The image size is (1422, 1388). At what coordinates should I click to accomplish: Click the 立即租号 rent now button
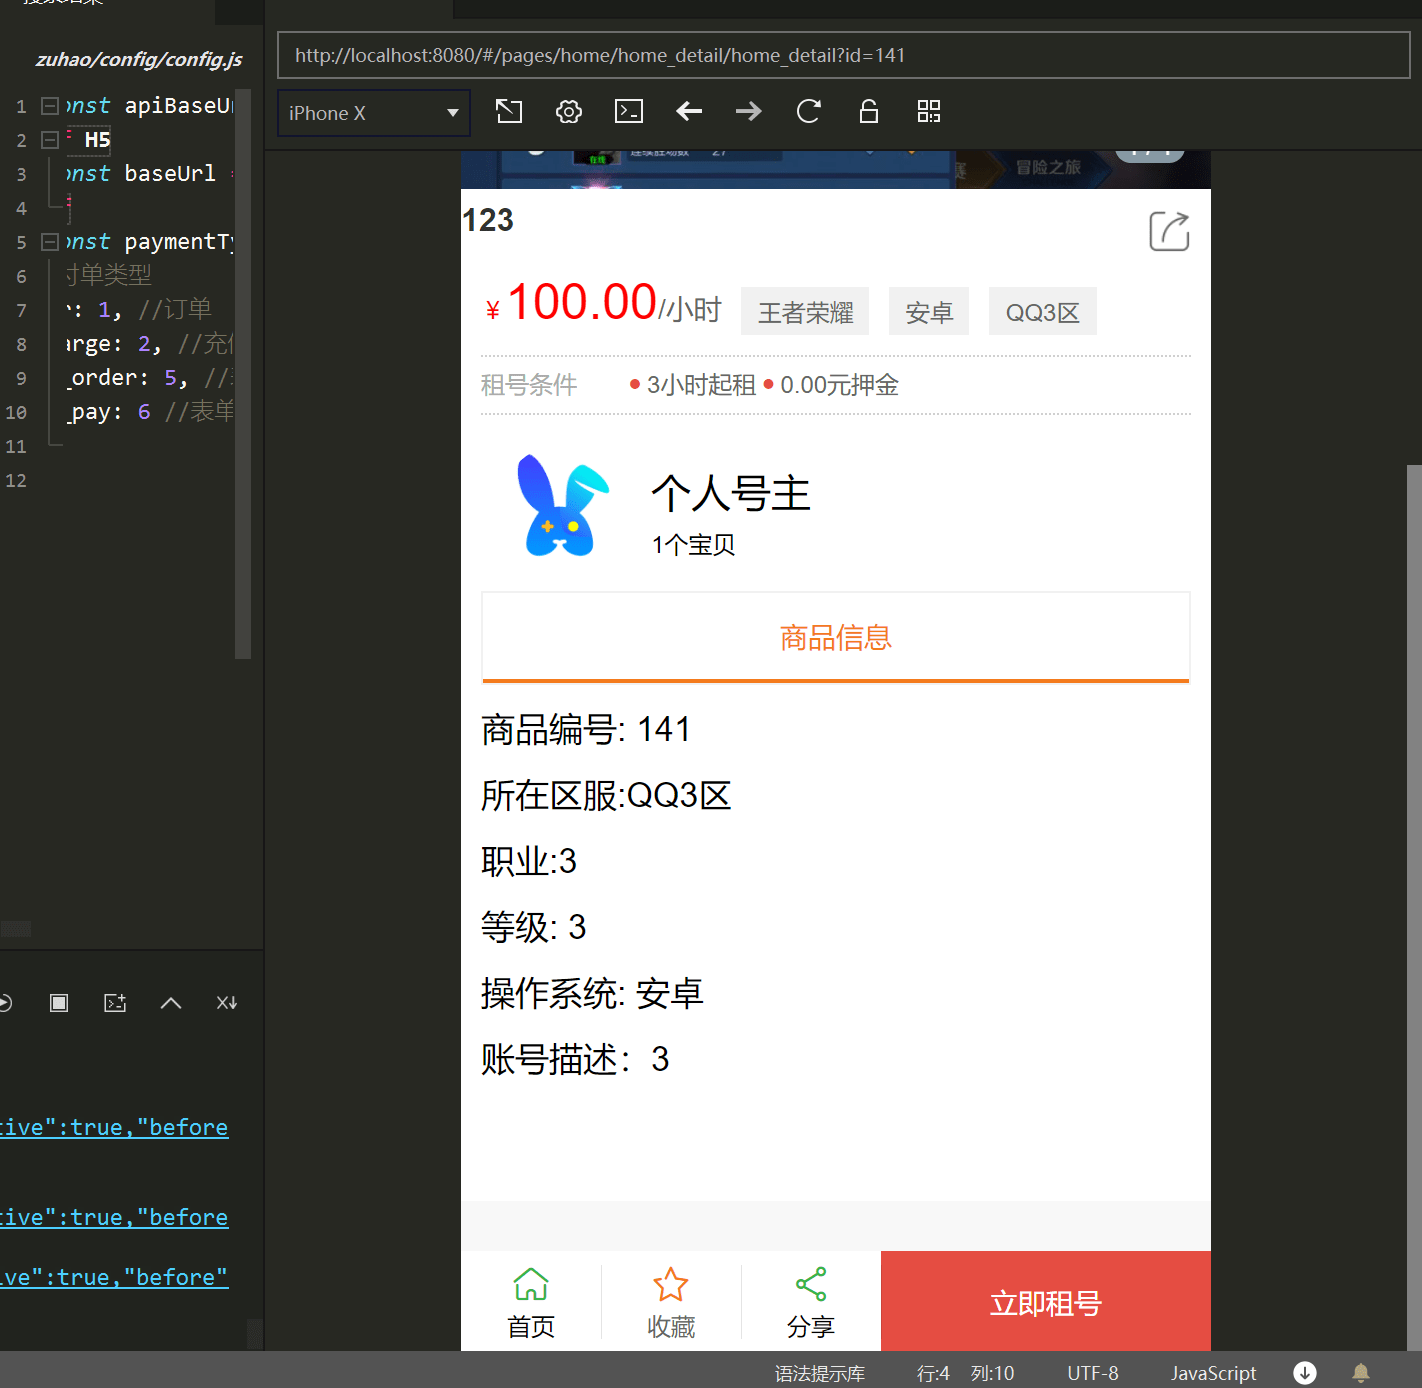[1046, 1301]
